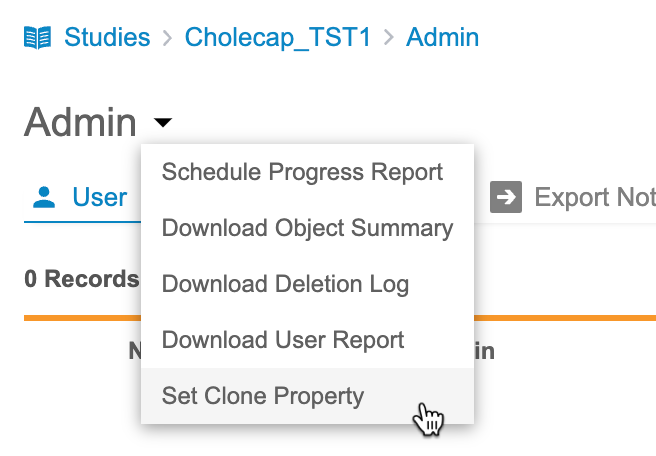Image resolution: width=656 pixels, height=456 pixels.
Task: Switch to the User tab
Action: (x=99, y=197)
